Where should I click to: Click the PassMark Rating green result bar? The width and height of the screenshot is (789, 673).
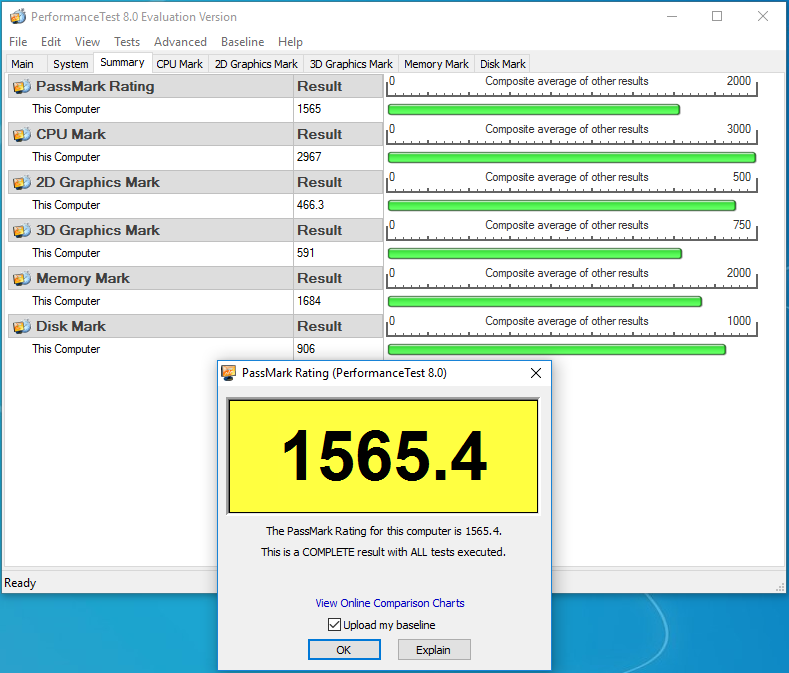pos(534,110)
